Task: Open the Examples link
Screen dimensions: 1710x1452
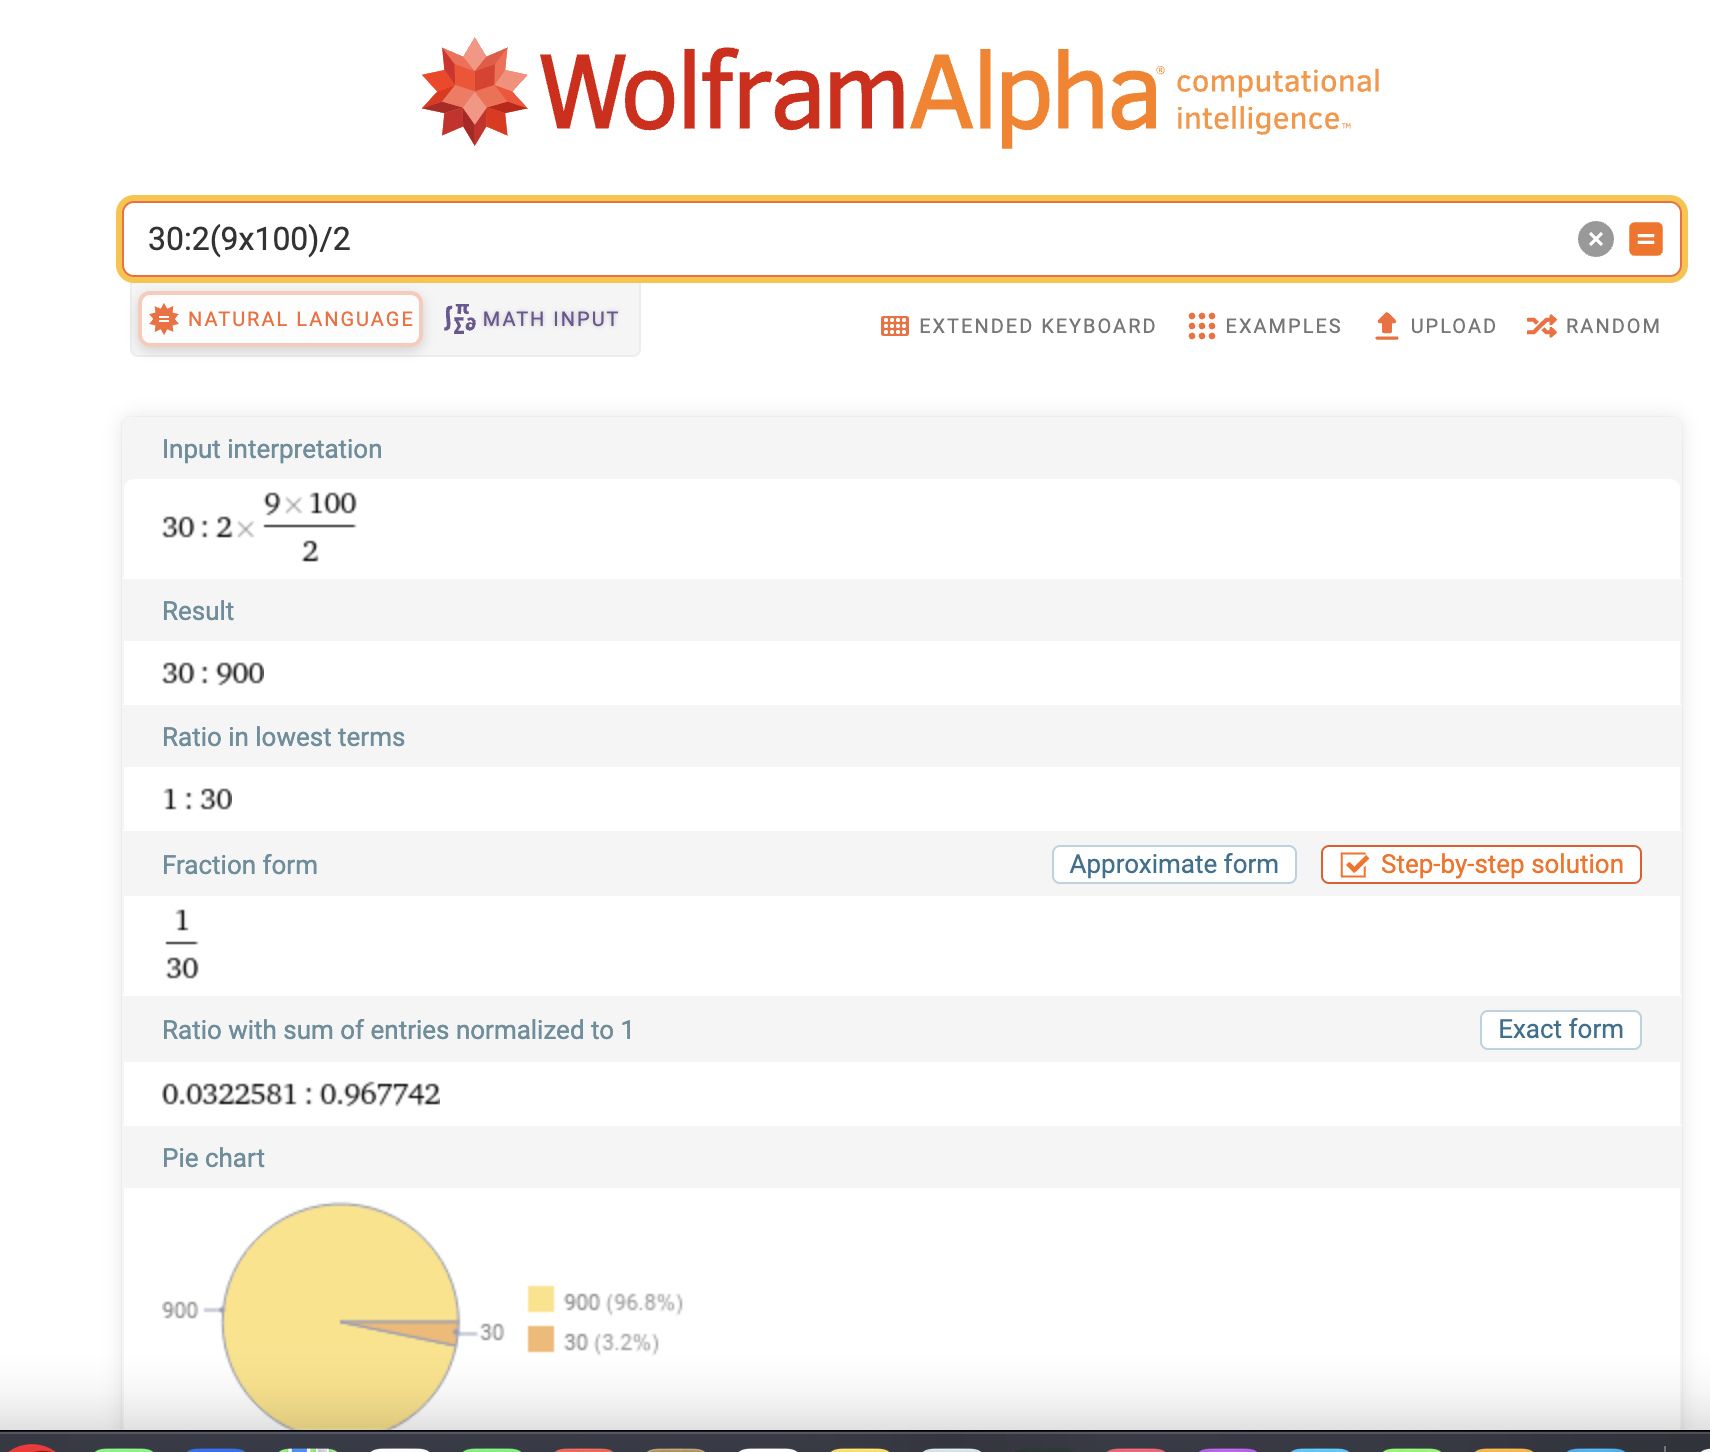Action: [x=1264, y=326]
